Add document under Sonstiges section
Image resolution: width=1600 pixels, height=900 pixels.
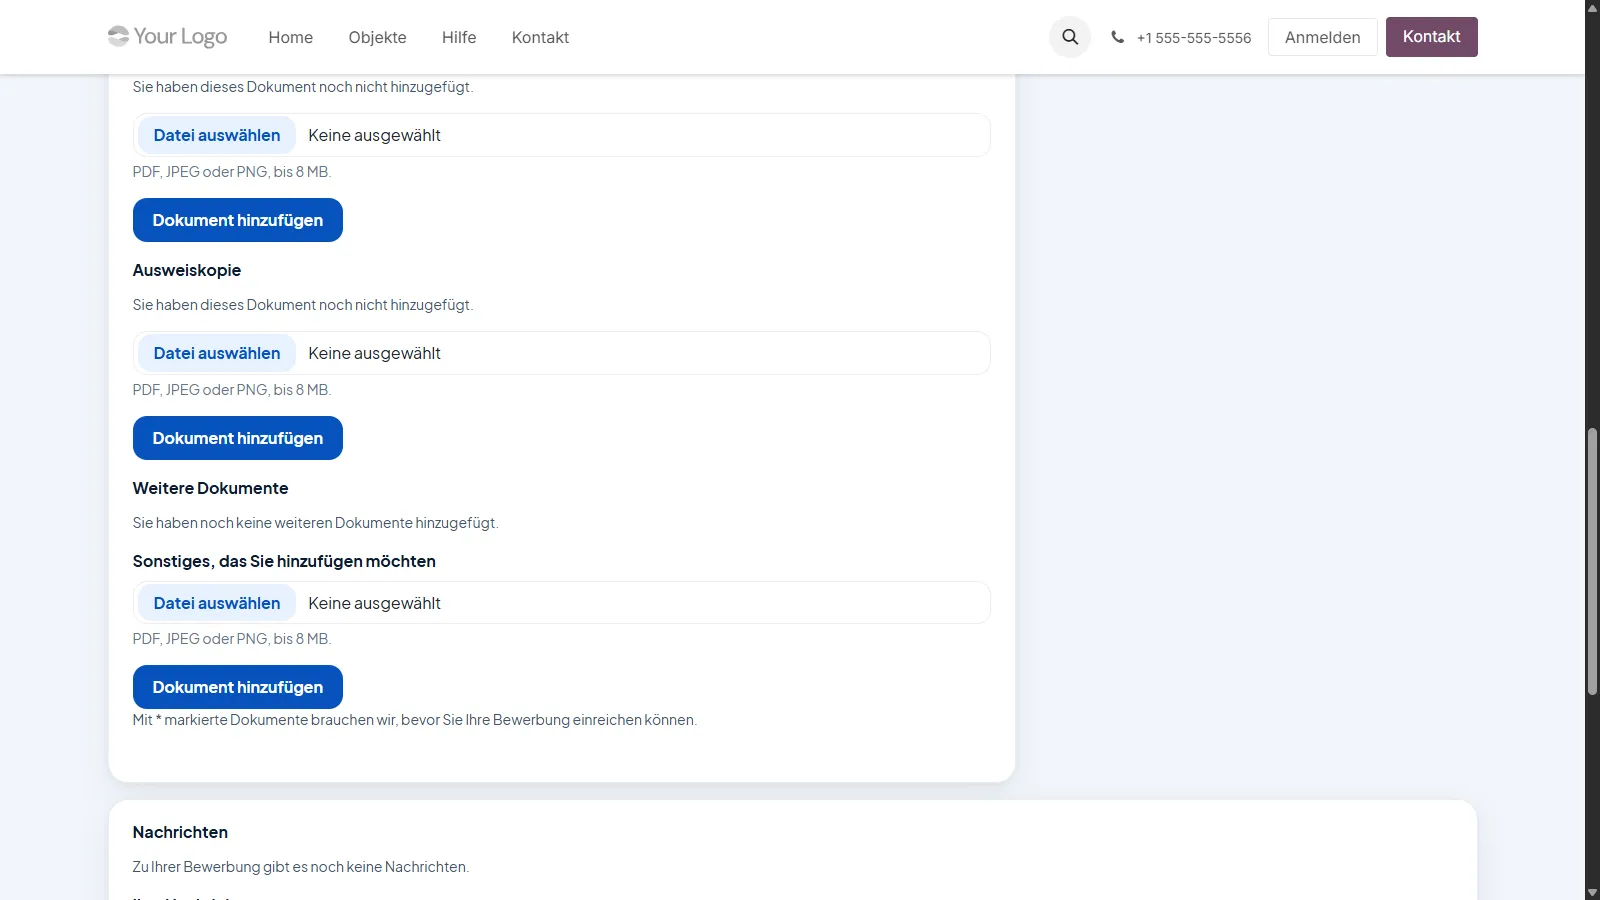238,687
